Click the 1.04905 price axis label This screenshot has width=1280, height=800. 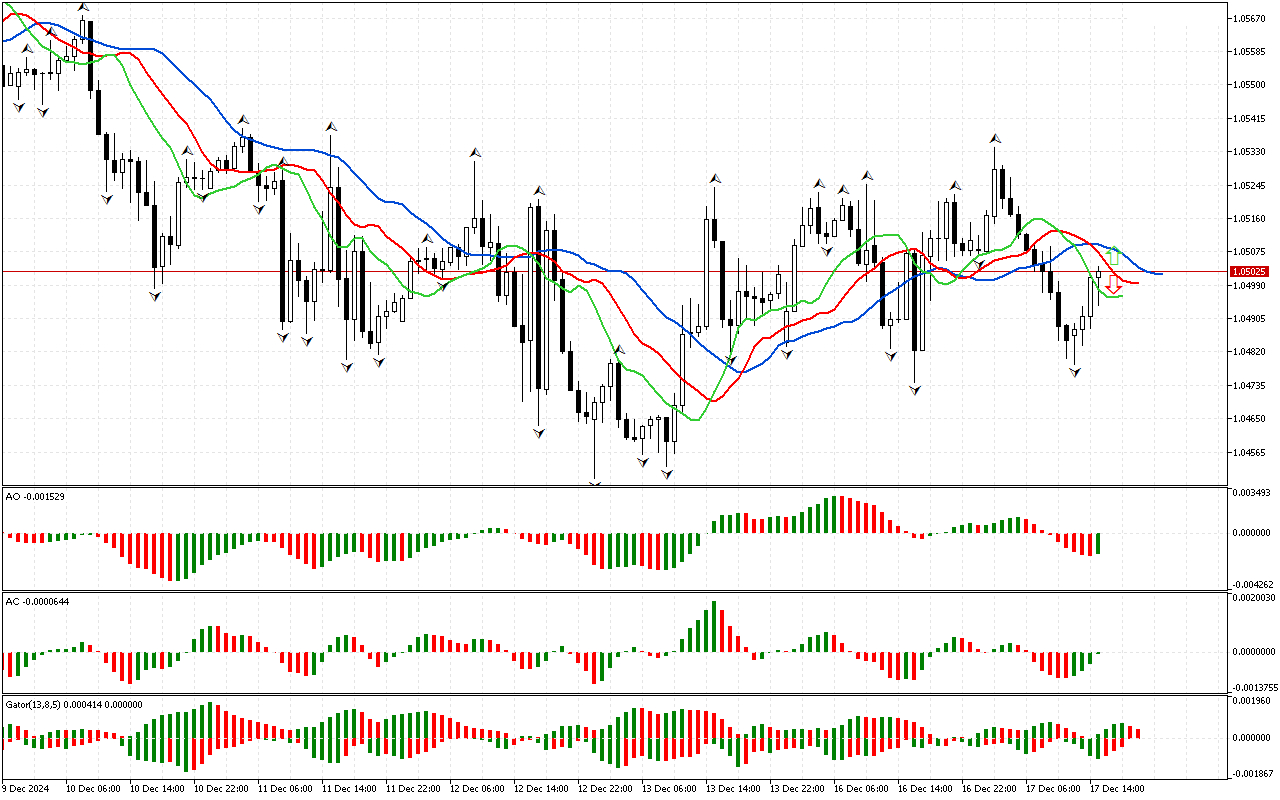pos(1249,319)
